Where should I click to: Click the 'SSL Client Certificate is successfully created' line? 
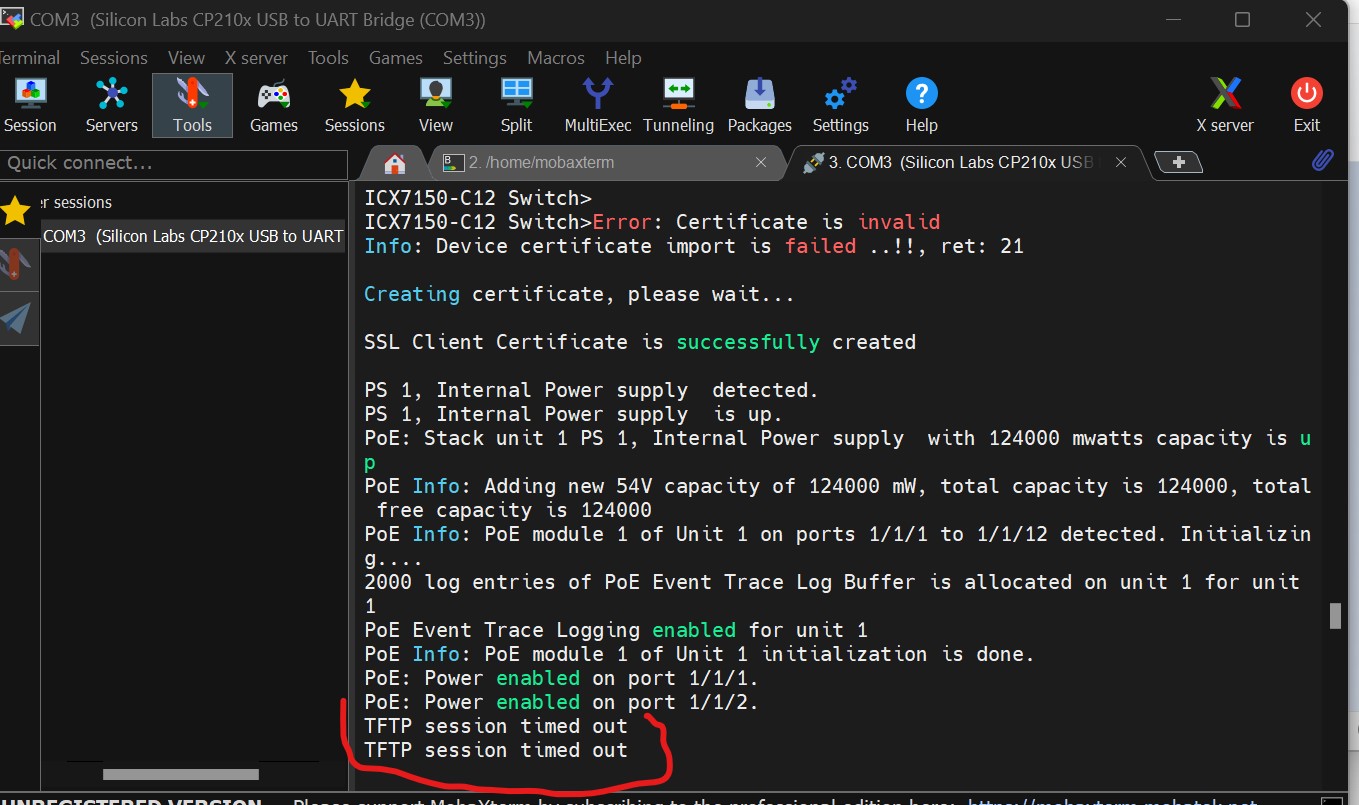(640, 342)
